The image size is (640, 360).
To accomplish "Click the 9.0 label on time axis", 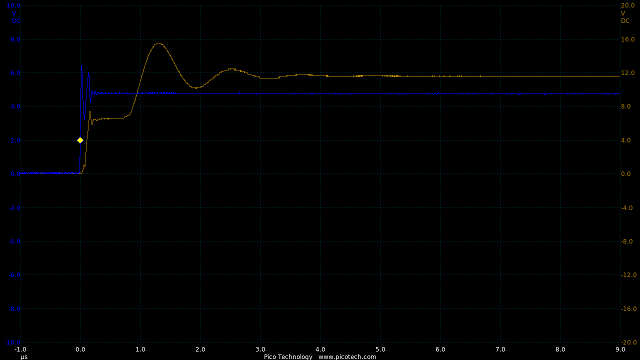I will coord(620,349).
